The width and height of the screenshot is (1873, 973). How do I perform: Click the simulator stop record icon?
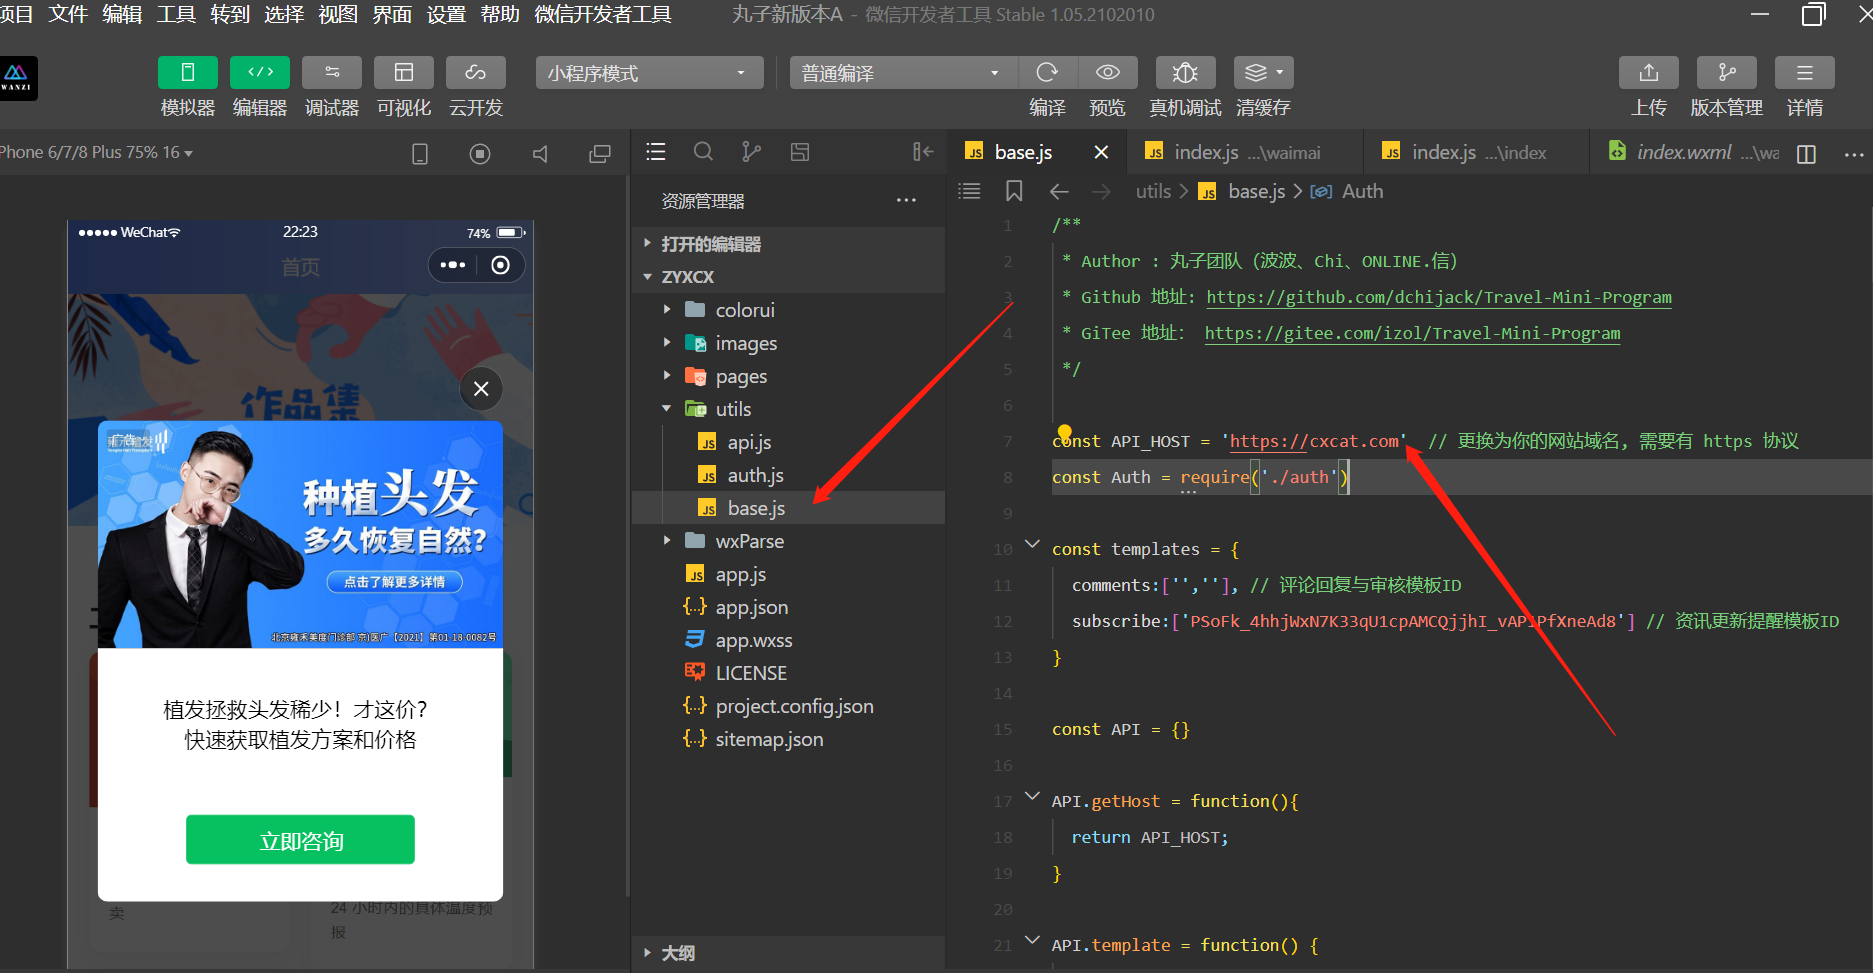pos(480,153)
